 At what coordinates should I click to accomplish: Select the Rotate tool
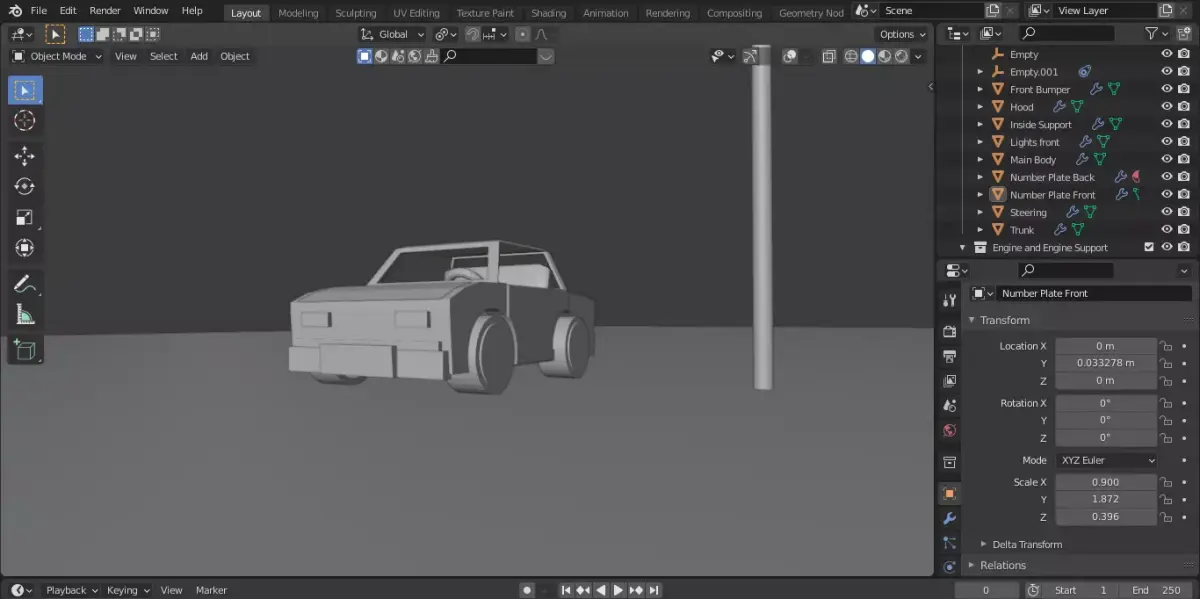[25, 186]
